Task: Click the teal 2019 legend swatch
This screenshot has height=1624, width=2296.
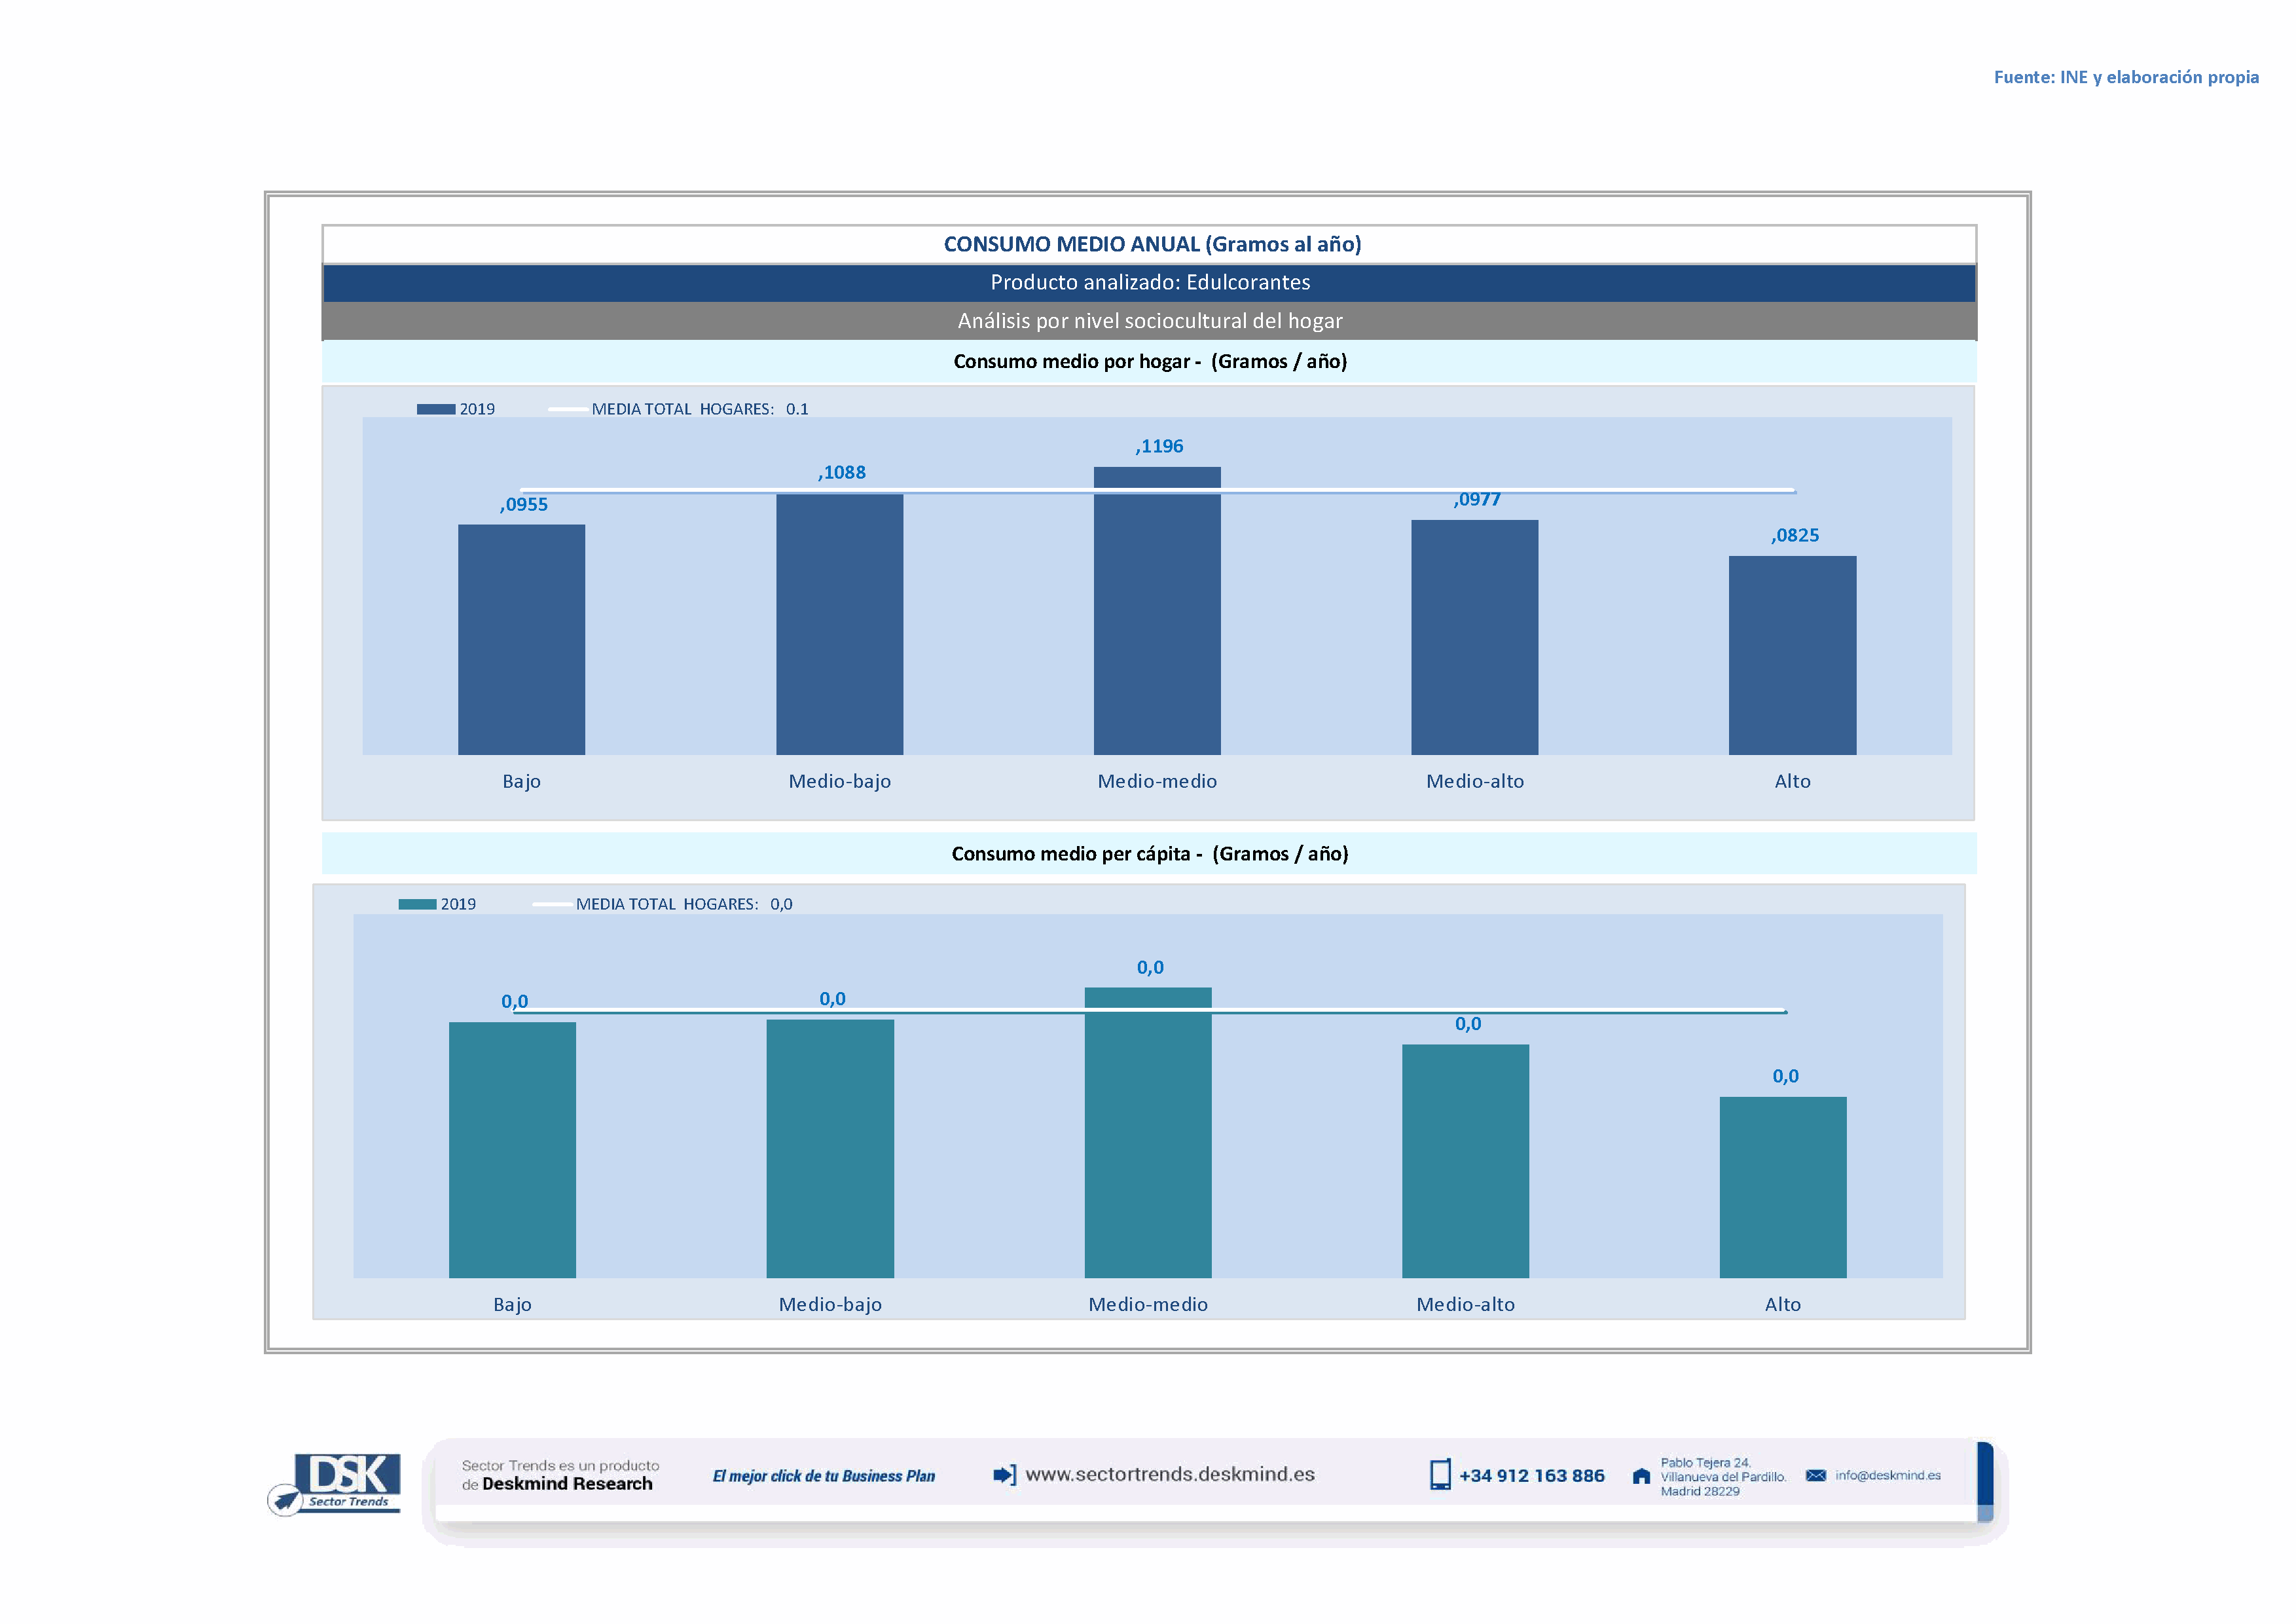Action: click(x=417, y=904)
